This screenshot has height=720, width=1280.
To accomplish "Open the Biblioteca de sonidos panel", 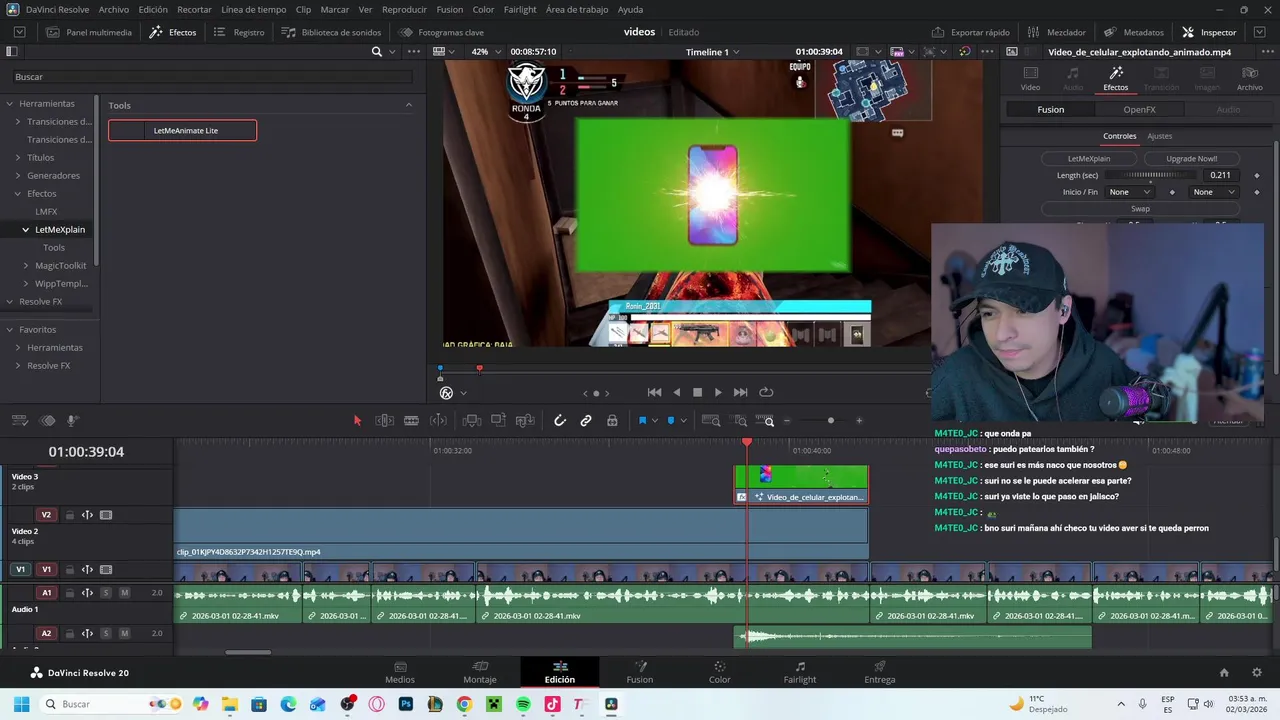I will 331,32.
